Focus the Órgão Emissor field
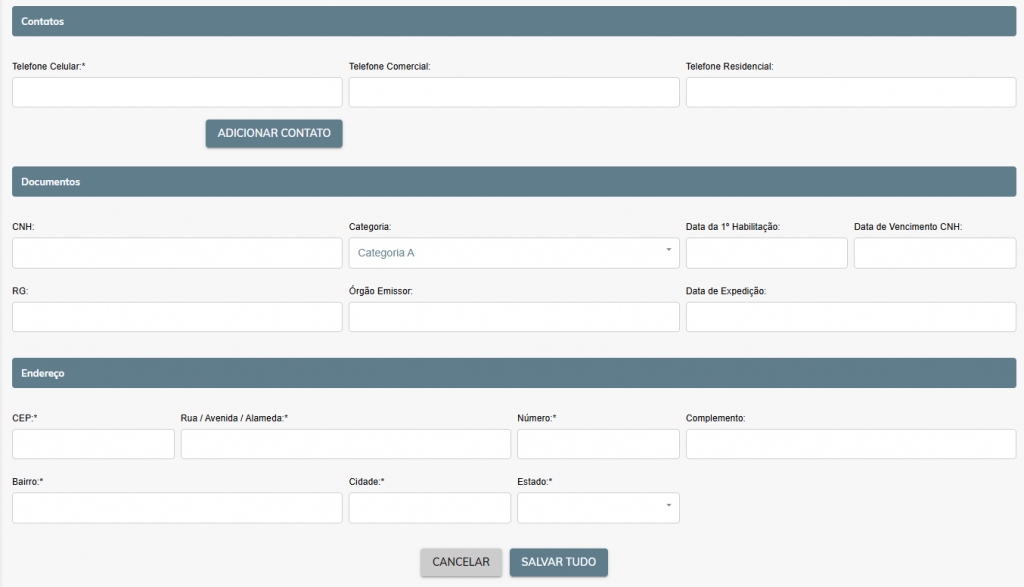 [514, 317]
